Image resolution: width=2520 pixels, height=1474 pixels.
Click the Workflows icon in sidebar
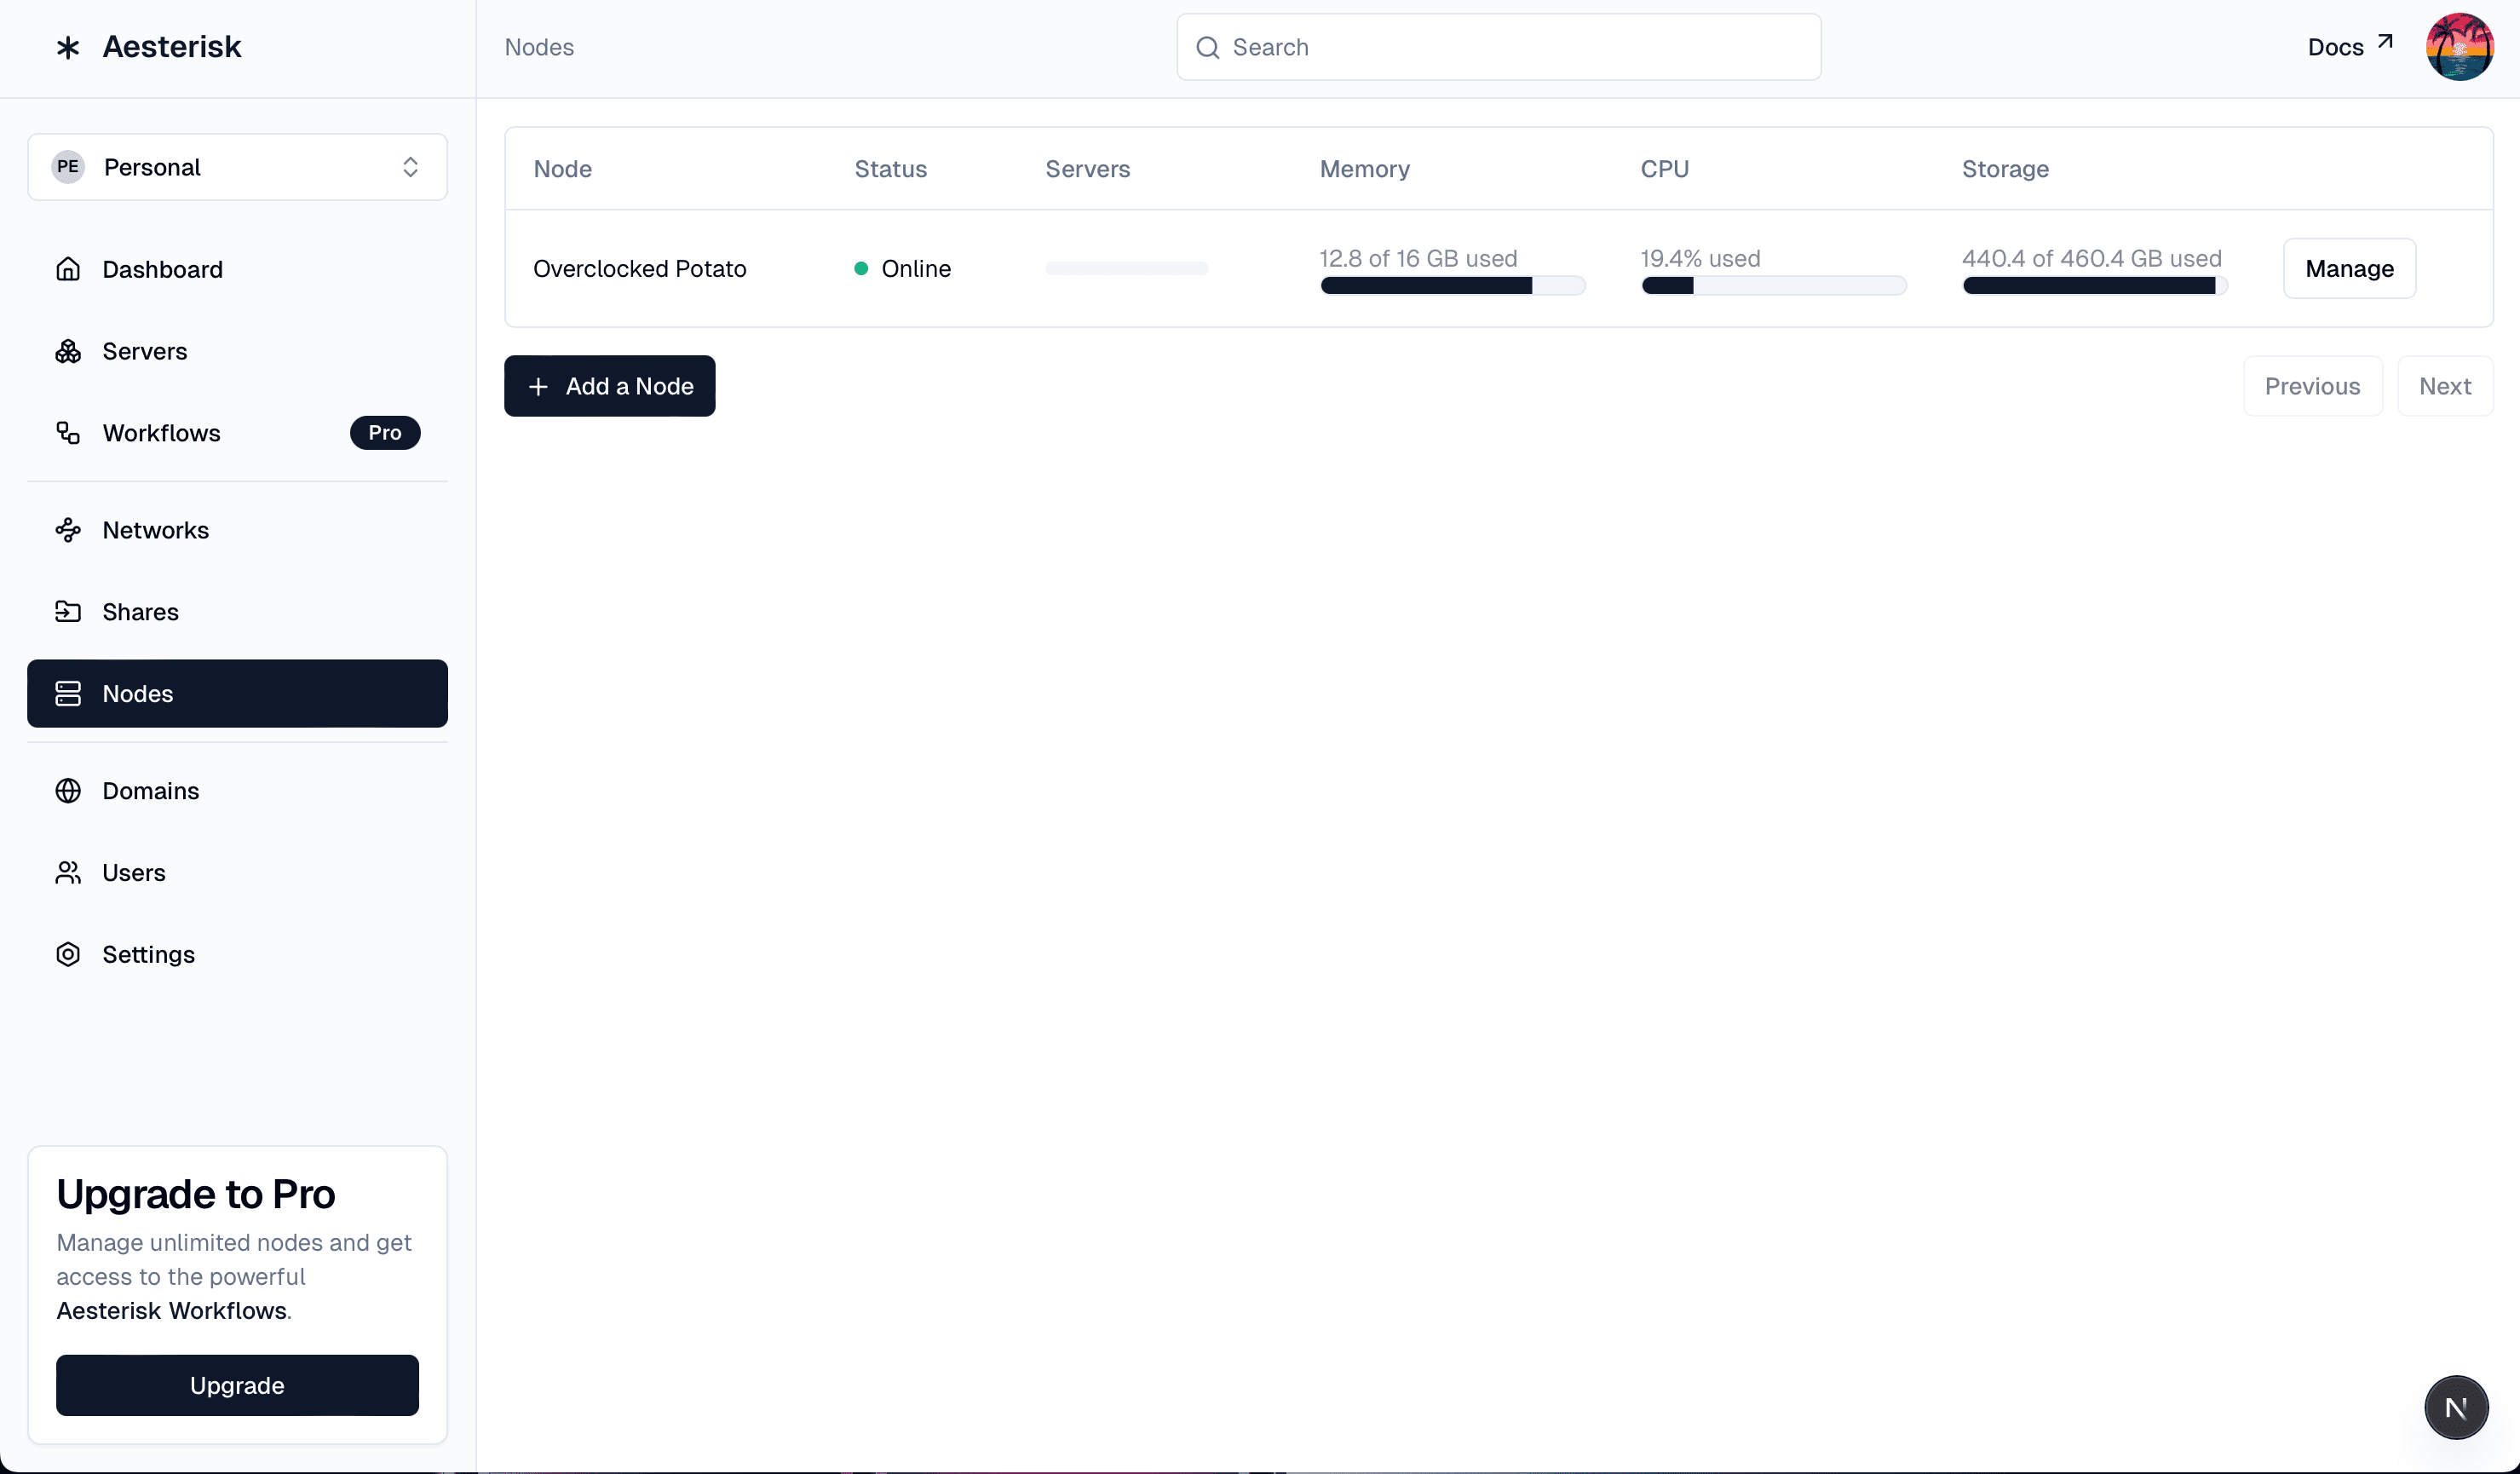[x=67, y=433]
